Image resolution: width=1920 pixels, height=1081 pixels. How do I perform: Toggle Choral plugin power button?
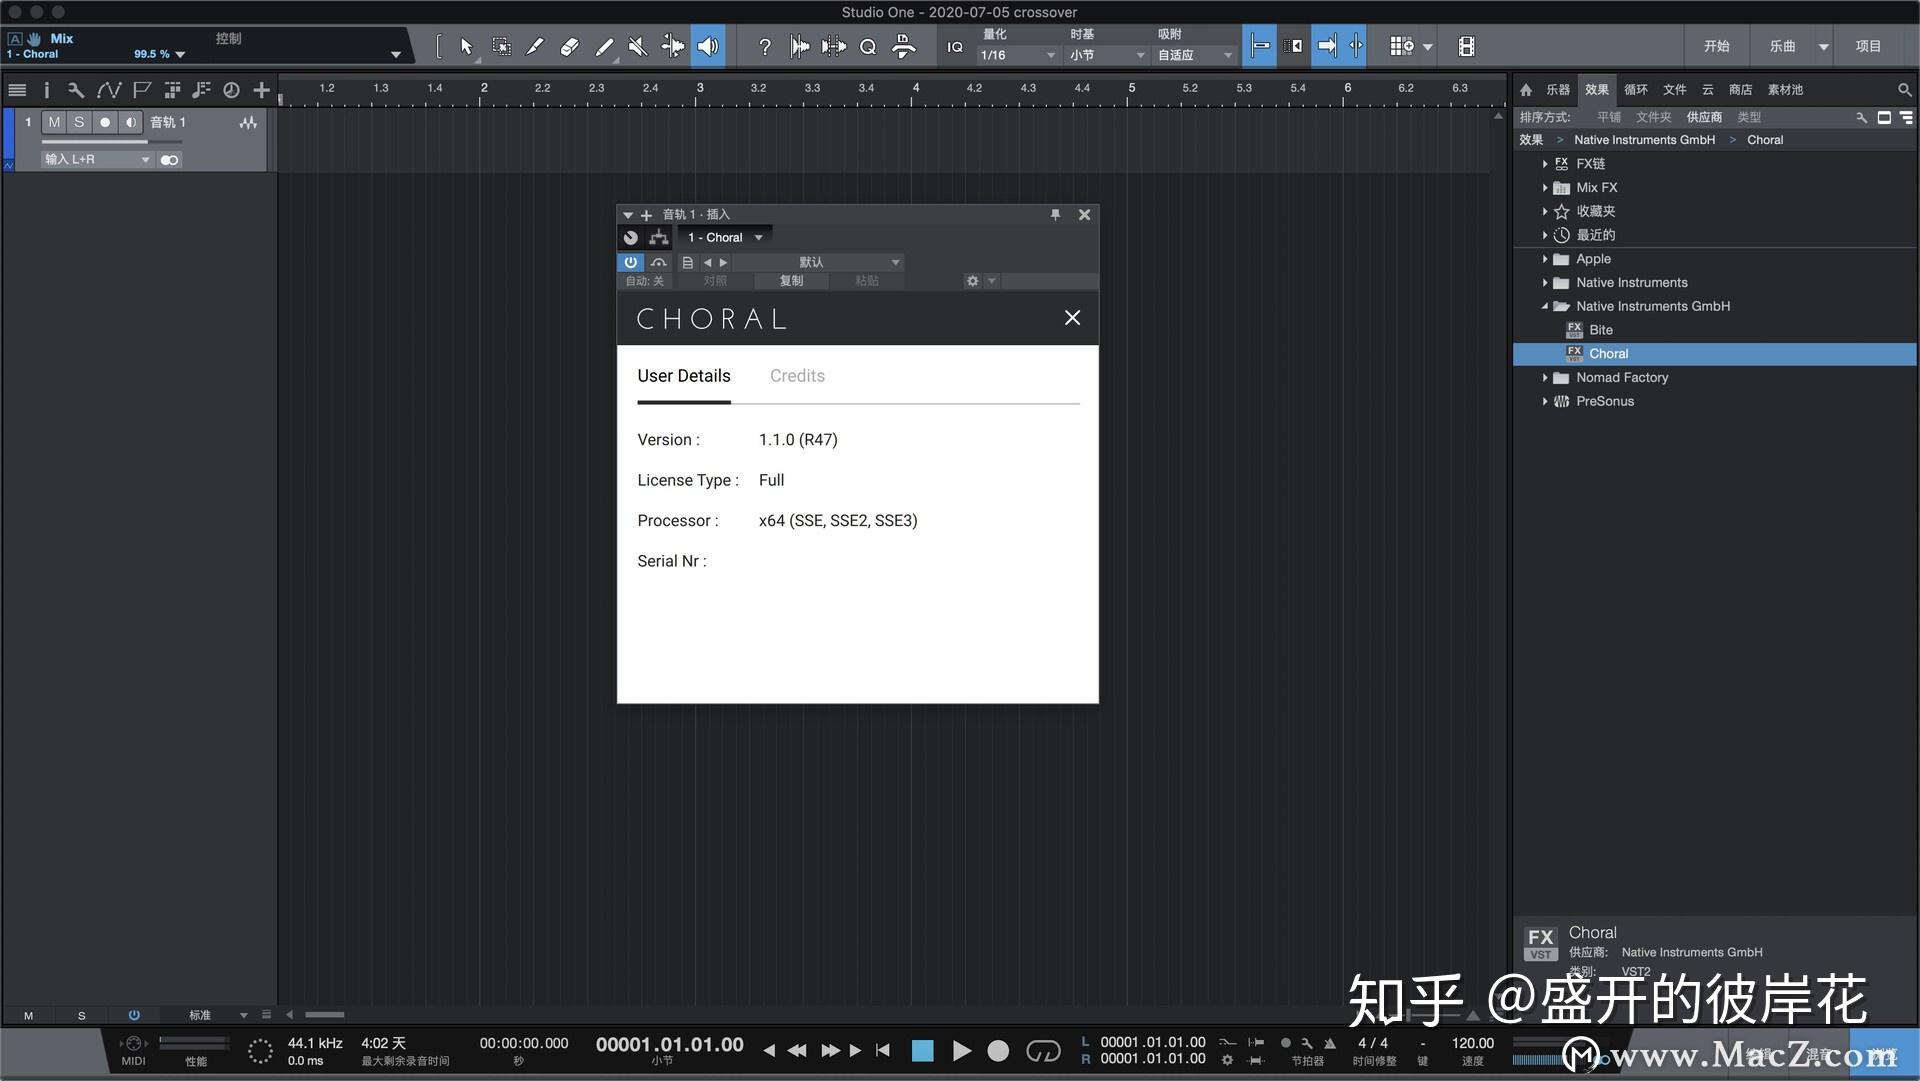pyautogui.click(x=630, y=262)
